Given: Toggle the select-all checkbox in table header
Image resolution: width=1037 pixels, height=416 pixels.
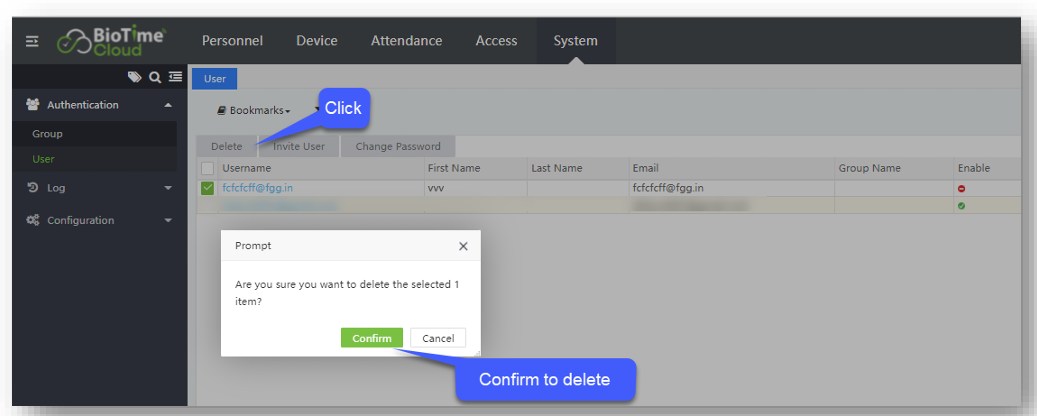Looking at the screenshot, I should click(x=207, y=168).
